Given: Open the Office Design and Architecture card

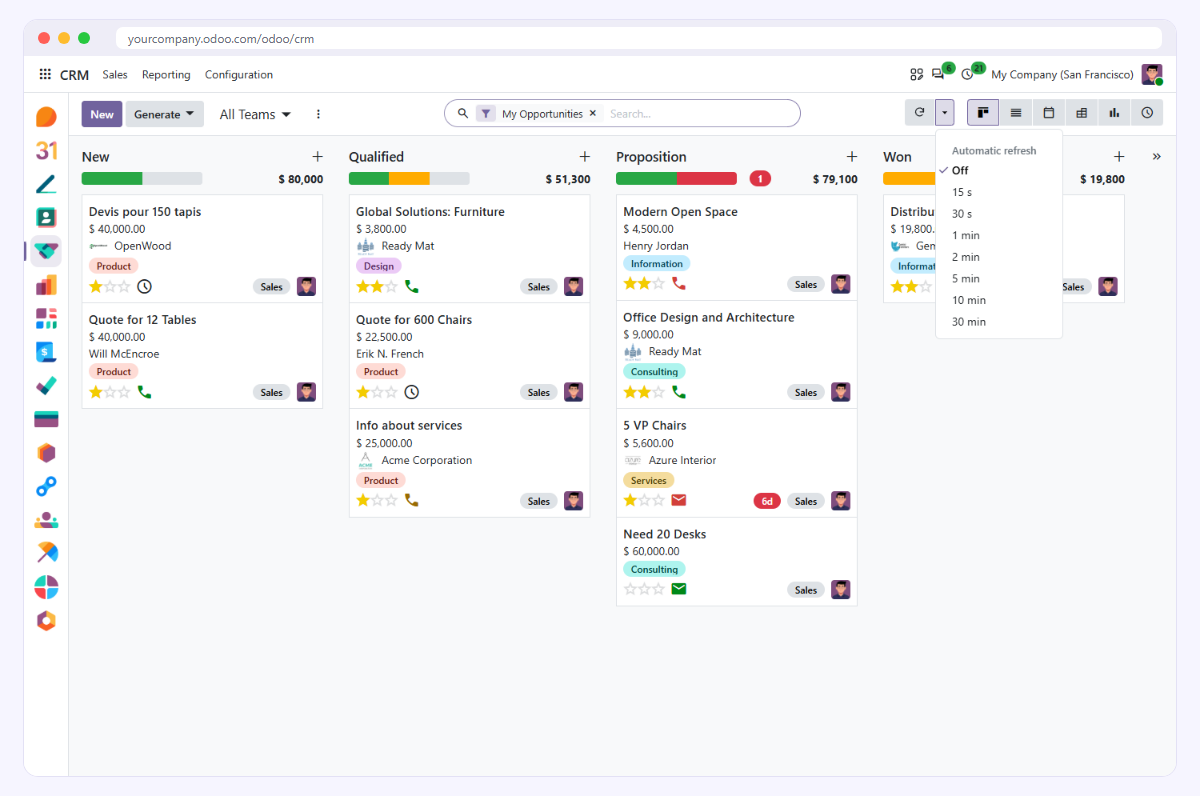Looking at the screenshot, I should pyautogui.click(x=737, y=354).
